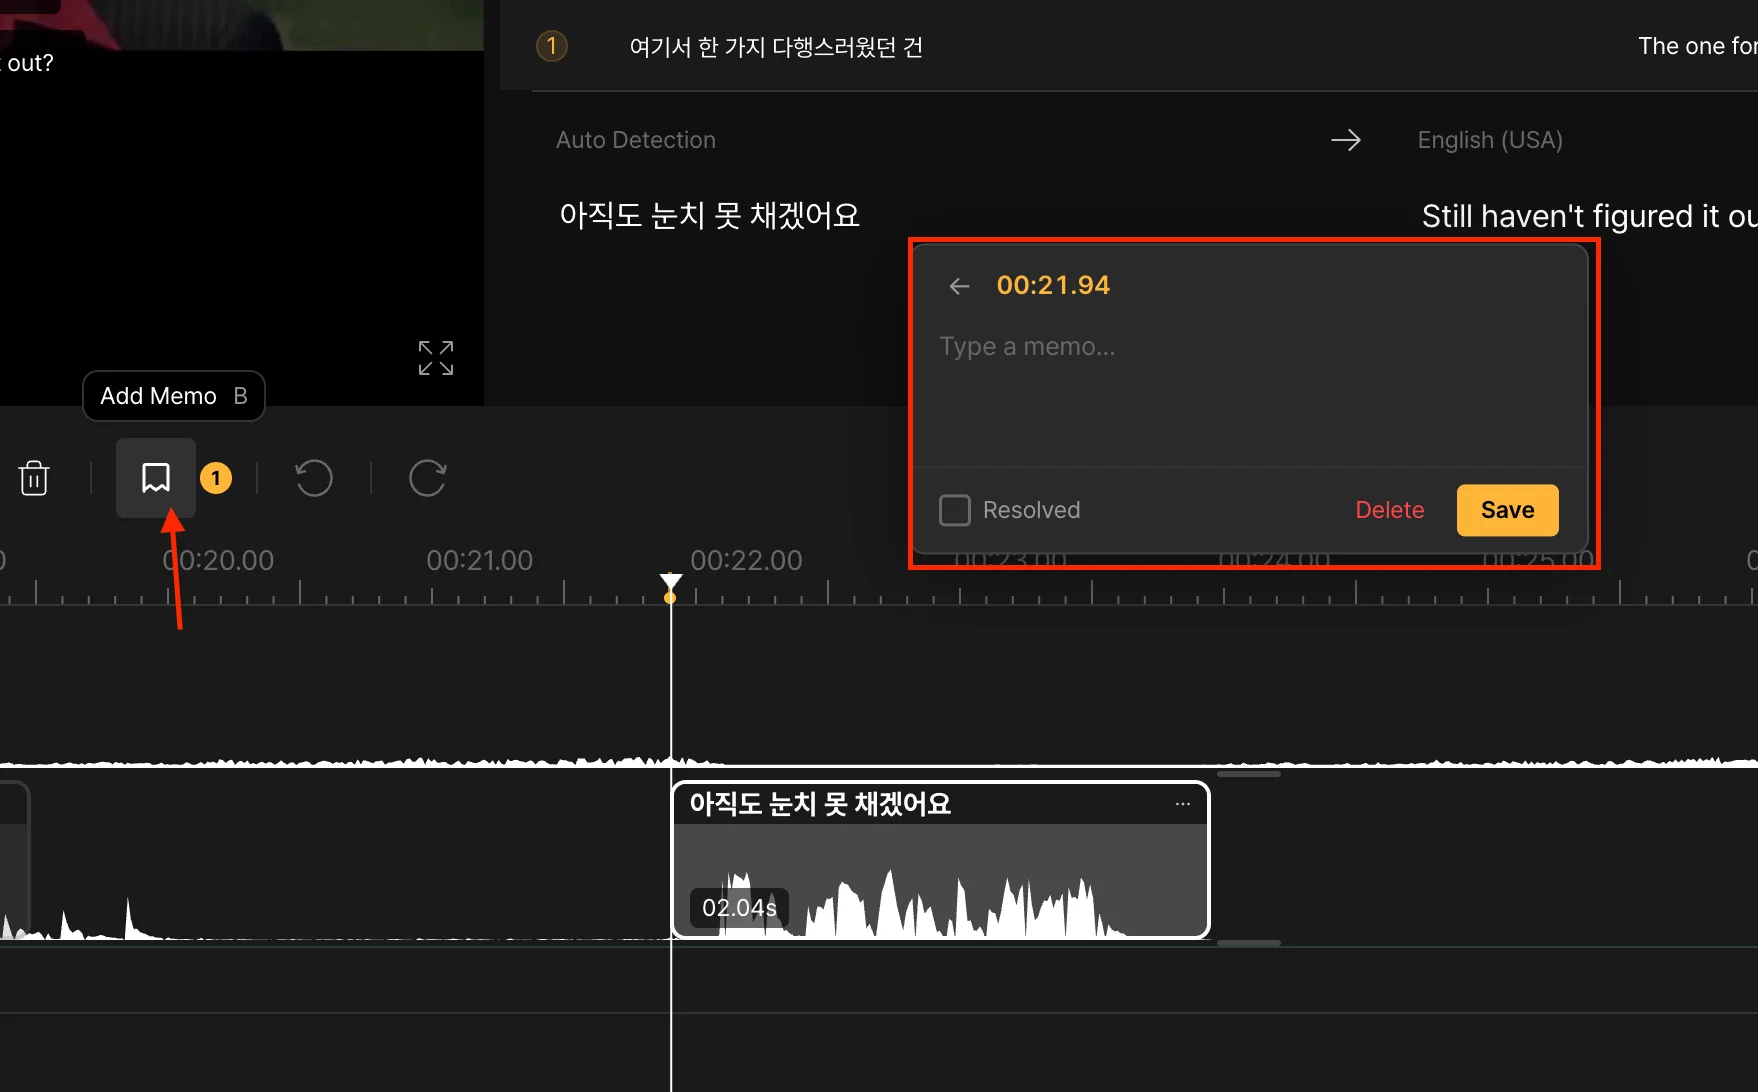
Task: Click the 00:21.00 mark on timeline ruler
Action: point(480,561)
